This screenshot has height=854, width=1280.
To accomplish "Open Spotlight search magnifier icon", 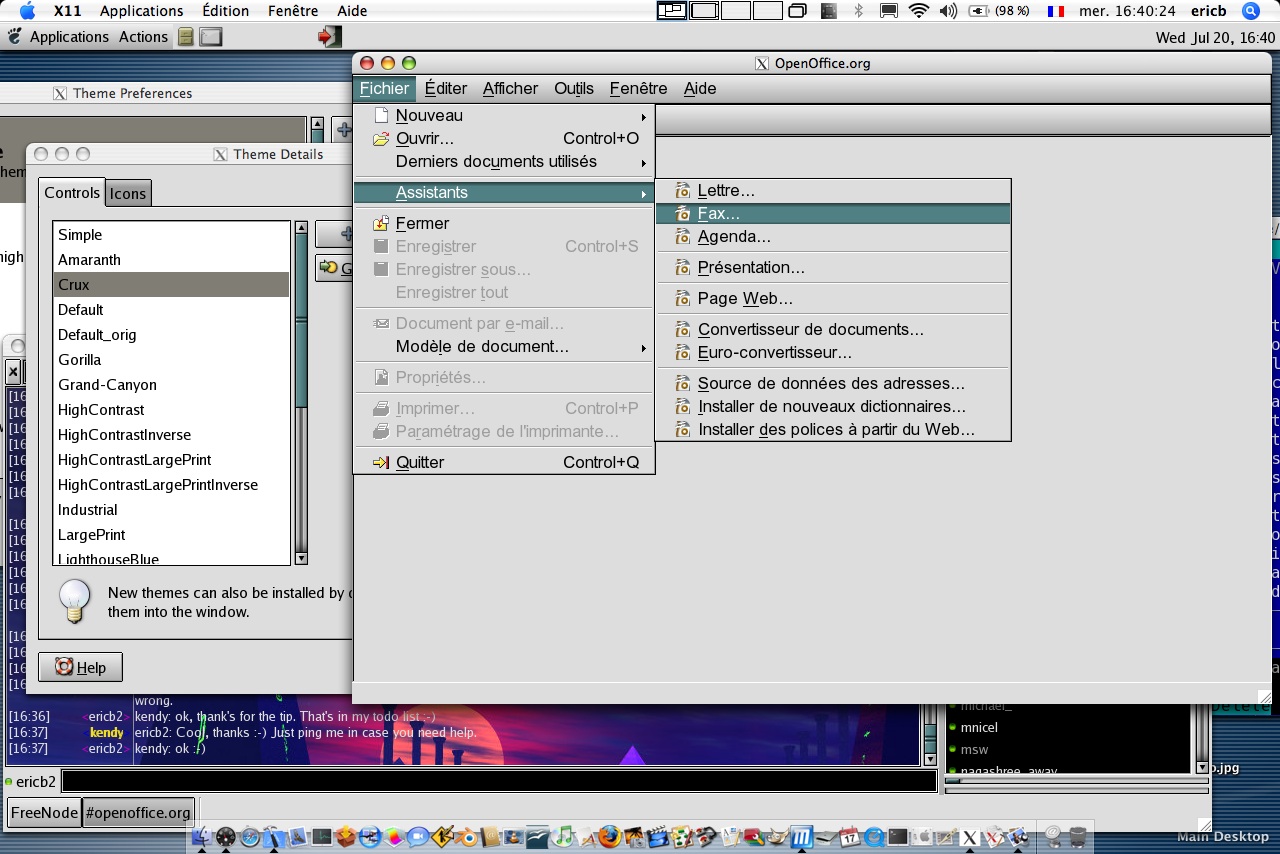I will click(1250, 11).
